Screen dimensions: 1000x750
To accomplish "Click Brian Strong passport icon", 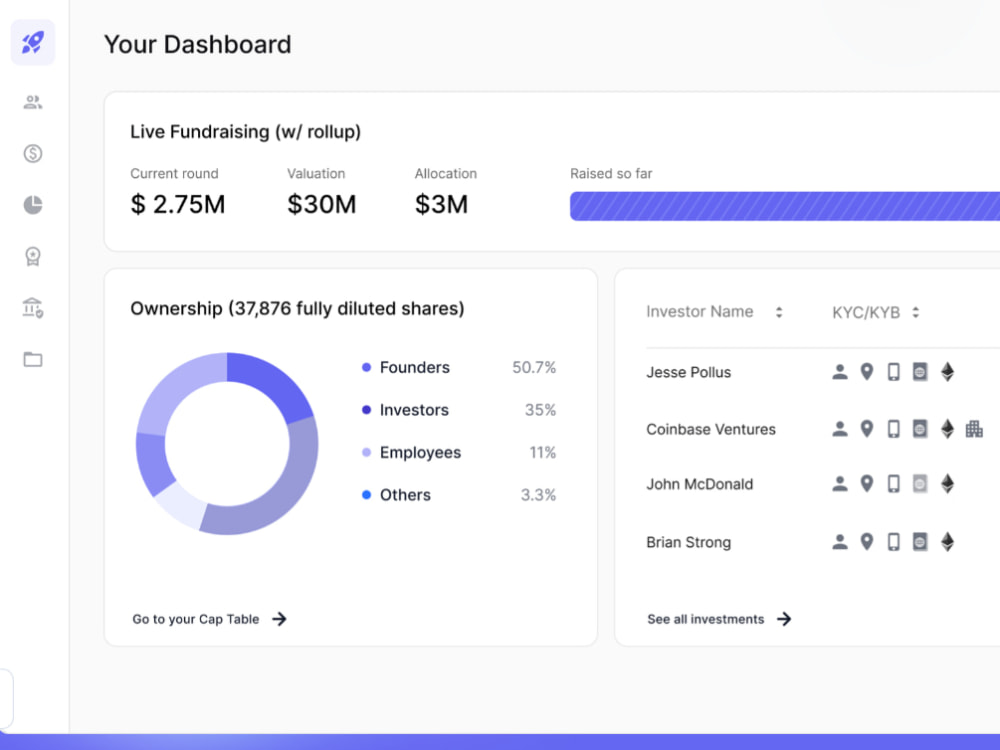I will click(x=920, y=541).
